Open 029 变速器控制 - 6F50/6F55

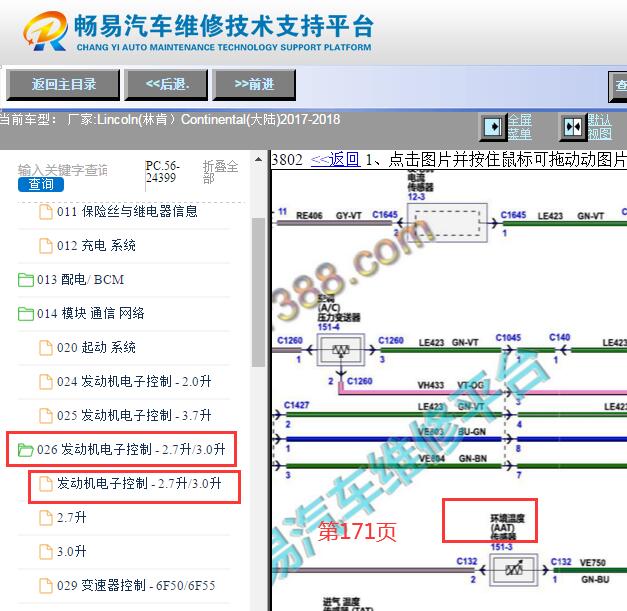136,585
